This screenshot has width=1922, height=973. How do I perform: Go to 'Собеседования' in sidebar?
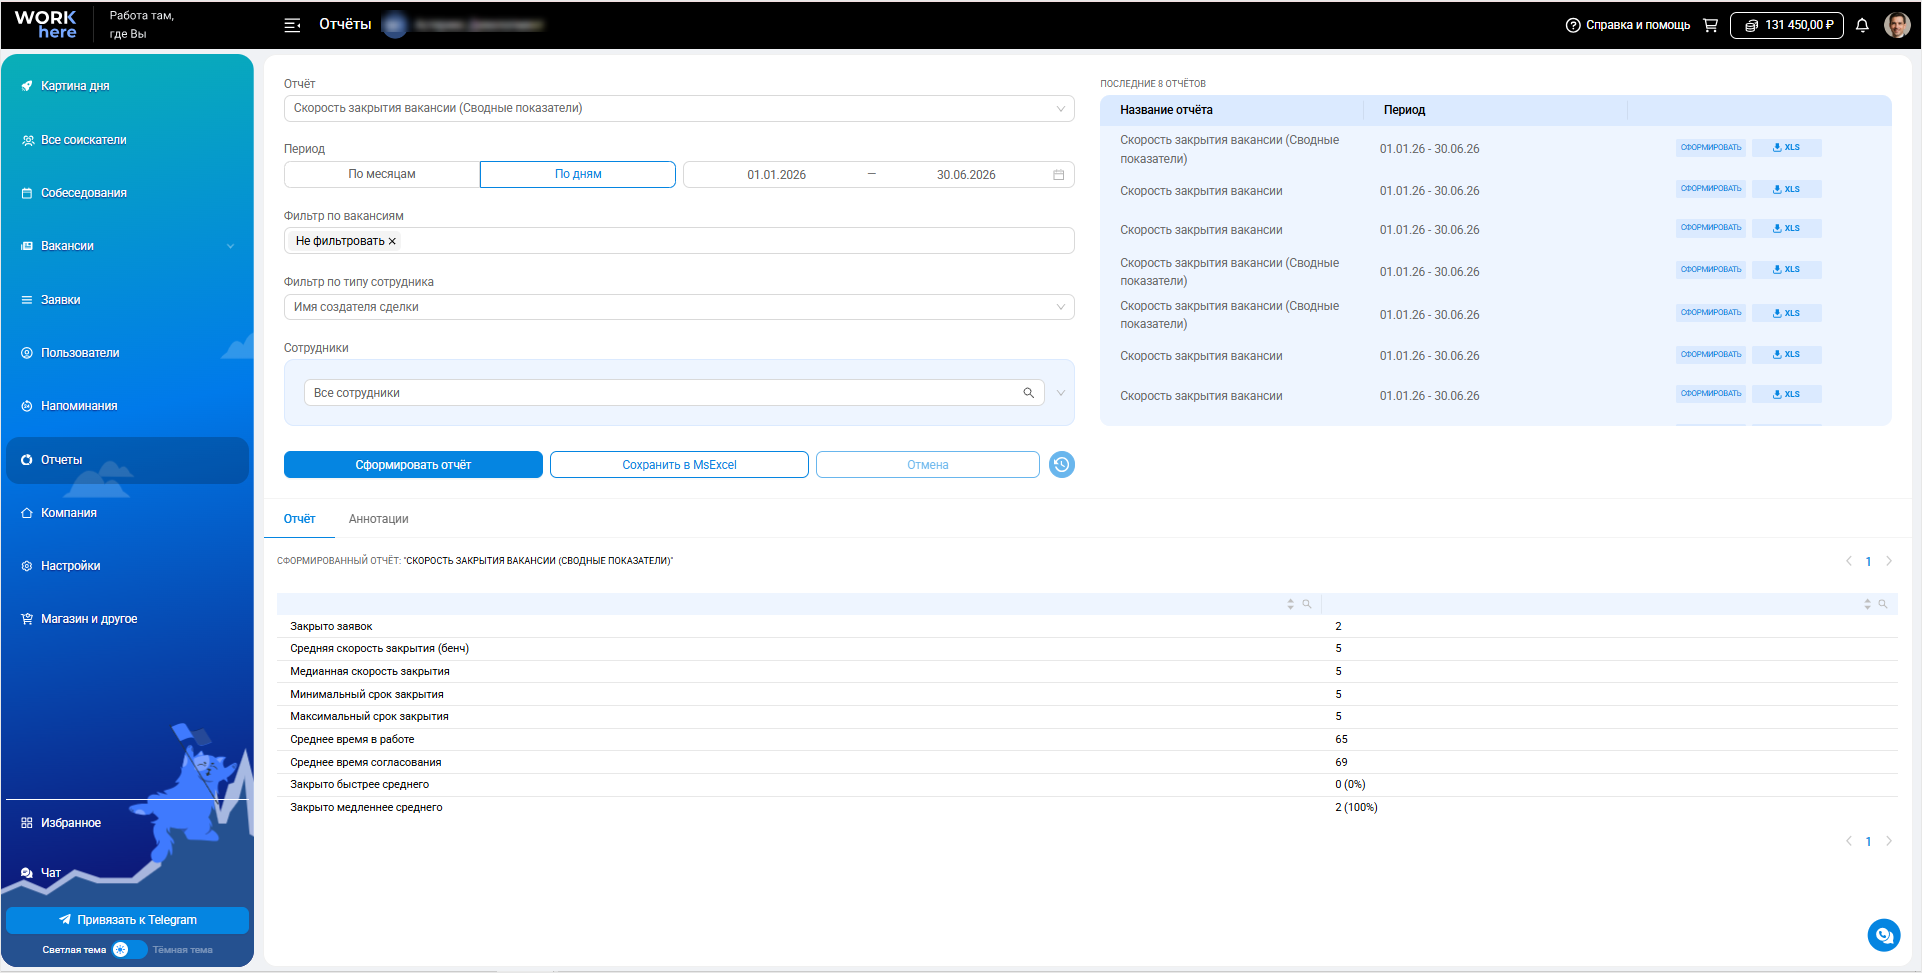[x=84, y=193]
